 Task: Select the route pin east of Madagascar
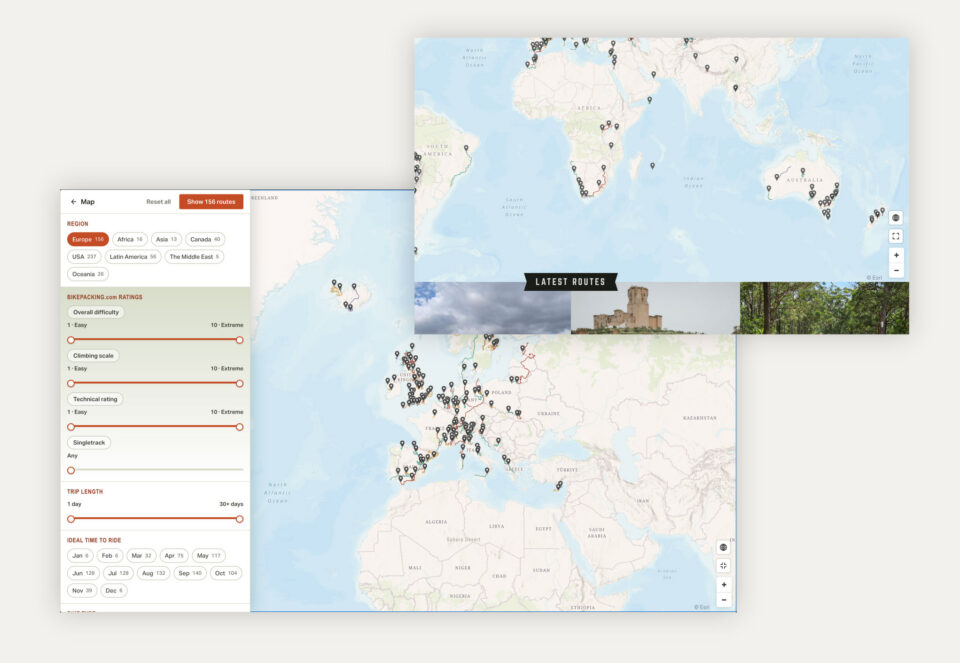(652, 166)
